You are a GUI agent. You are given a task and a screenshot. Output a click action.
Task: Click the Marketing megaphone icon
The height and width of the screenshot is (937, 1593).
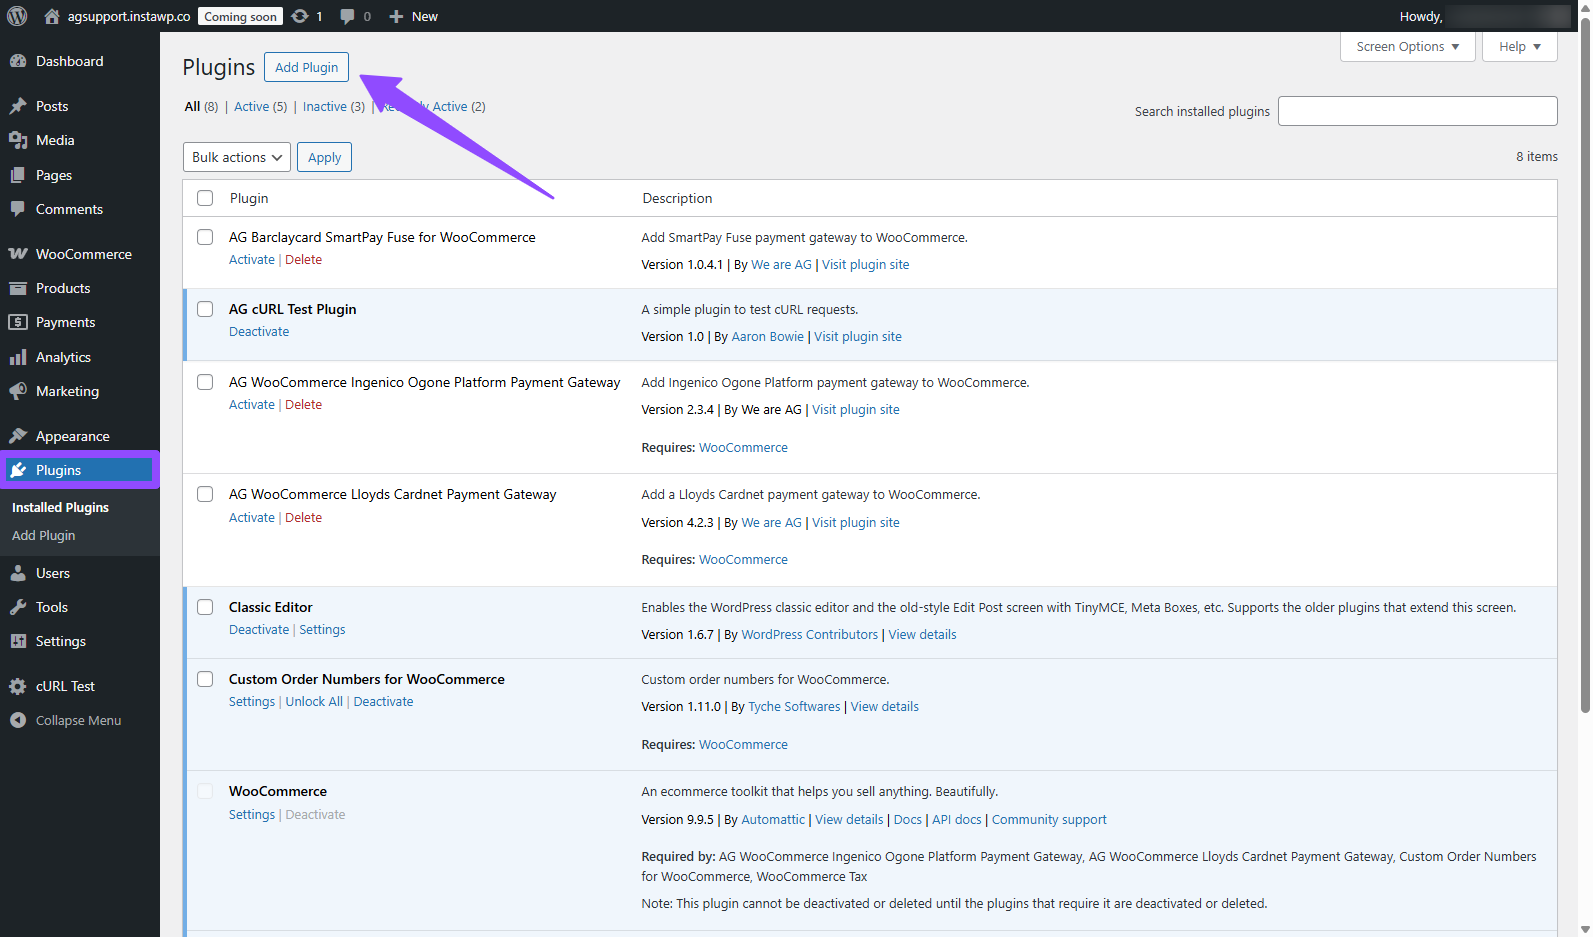[18, 391]
